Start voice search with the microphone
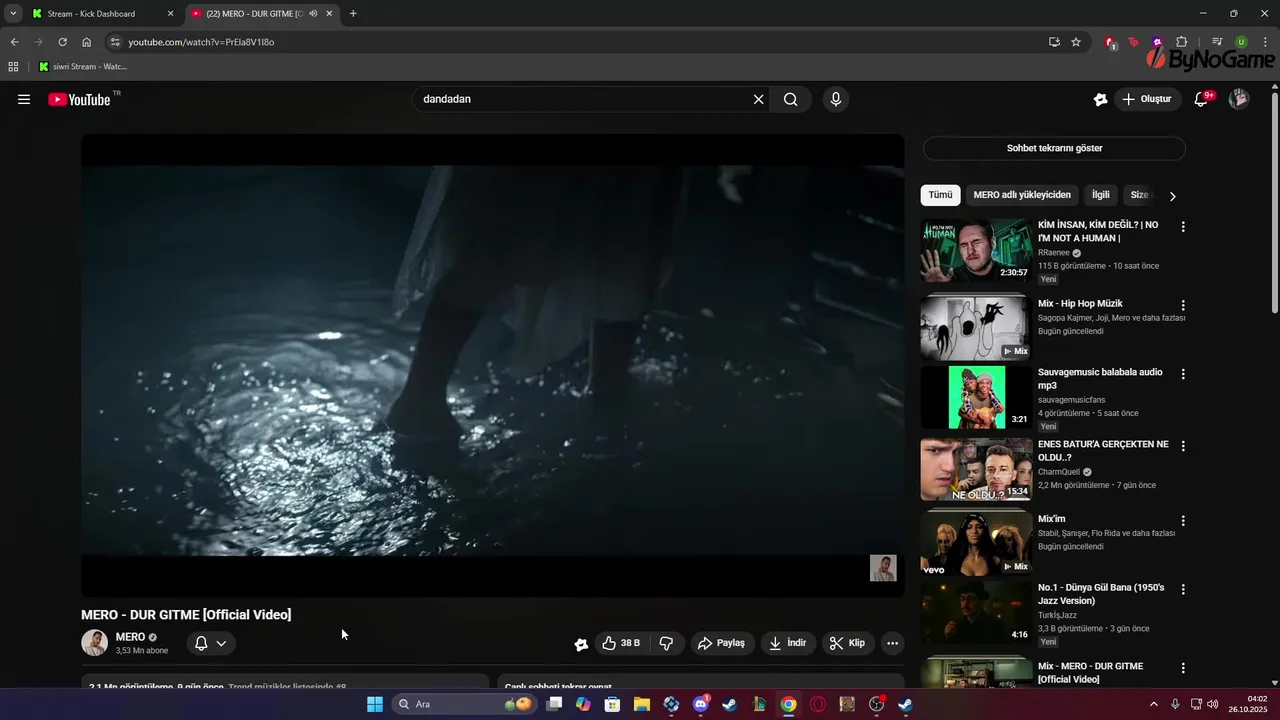This screenshot has width=1280, height=720. (x=836, y=99)
